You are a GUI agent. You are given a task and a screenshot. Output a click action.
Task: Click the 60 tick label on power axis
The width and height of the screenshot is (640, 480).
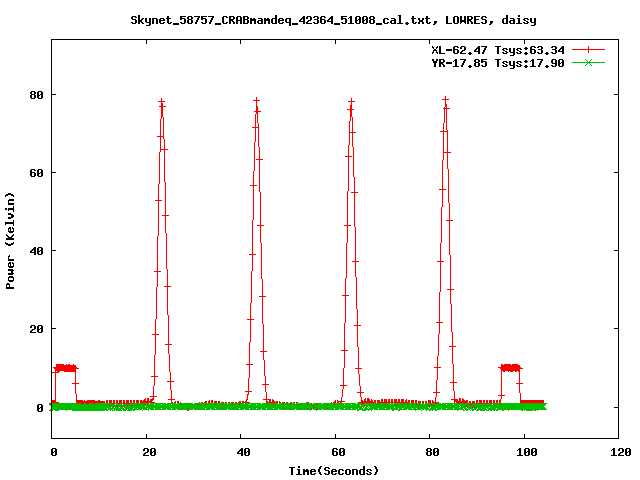(36, 173)
